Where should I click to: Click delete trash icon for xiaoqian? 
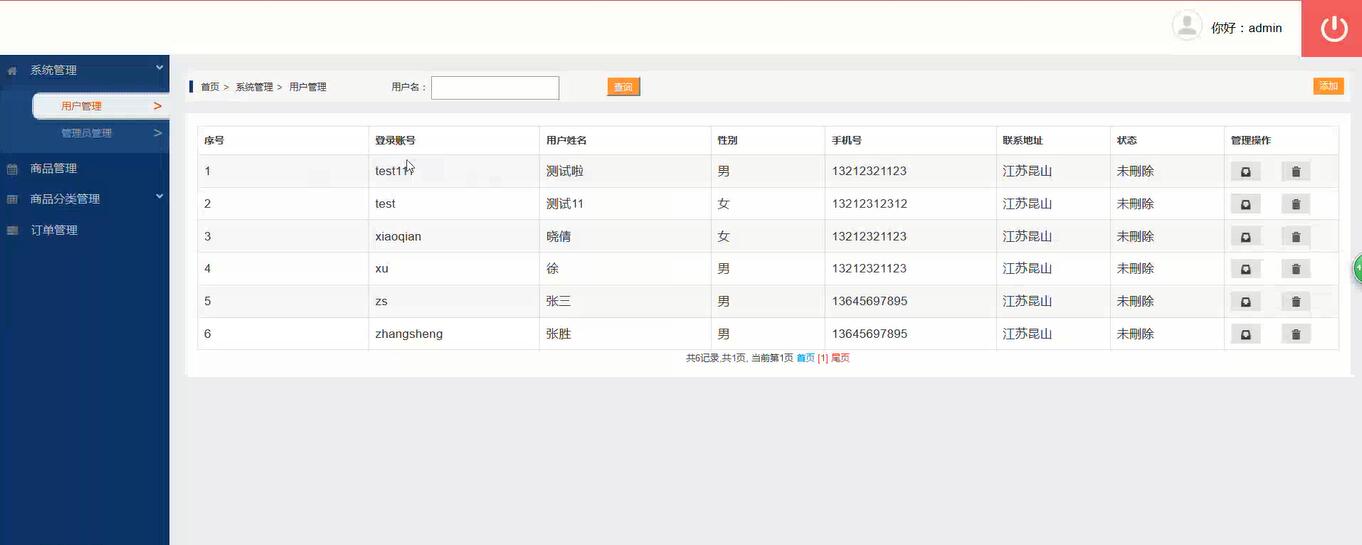[x=1296, y=237]
